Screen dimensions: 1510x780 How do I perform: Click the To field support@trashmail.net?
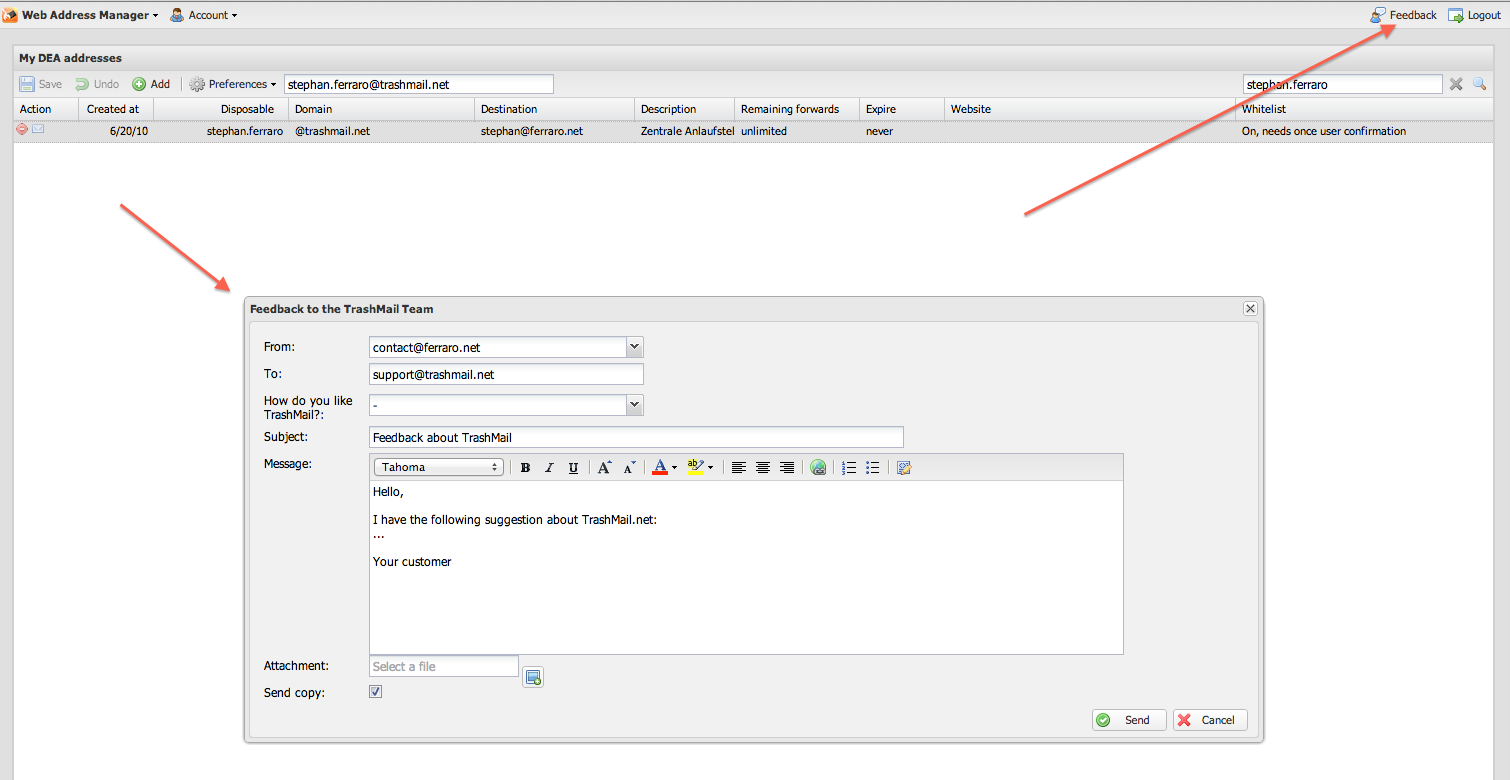click(506, 374)
